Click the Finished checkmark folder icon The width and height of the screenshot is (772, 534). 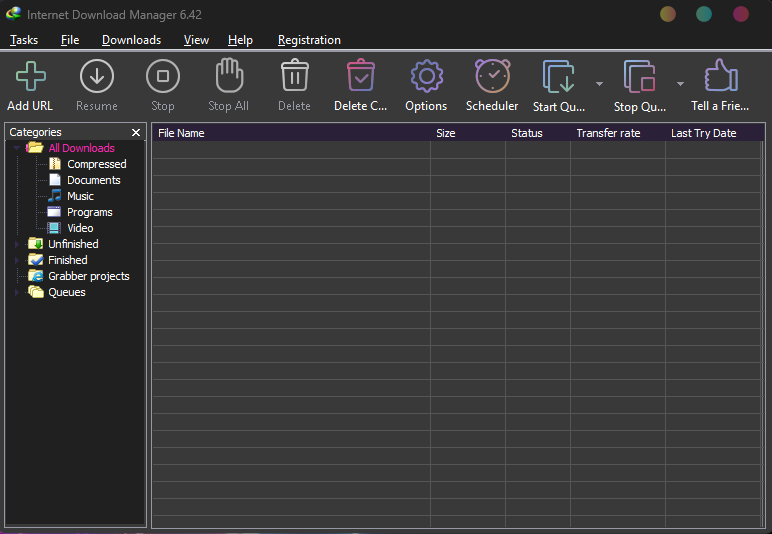(35, 260)
